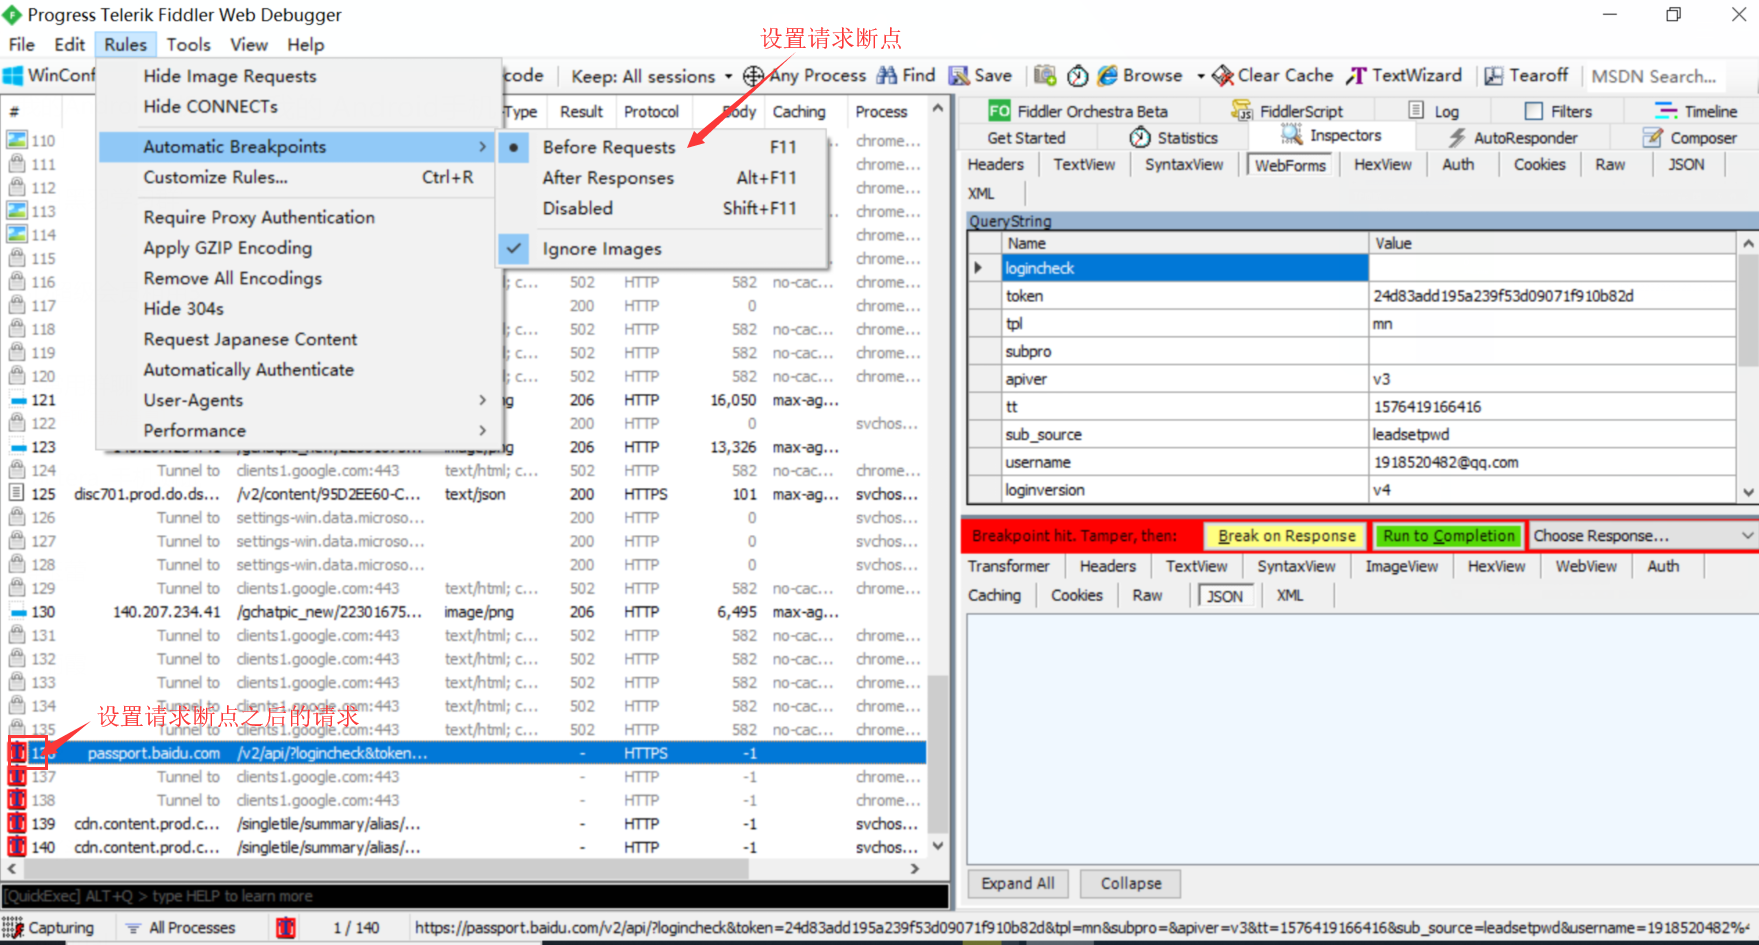
Task: Click the green FO Fiddler Orchestra icon
Action: pyautogui.click(x=999, y=111)
